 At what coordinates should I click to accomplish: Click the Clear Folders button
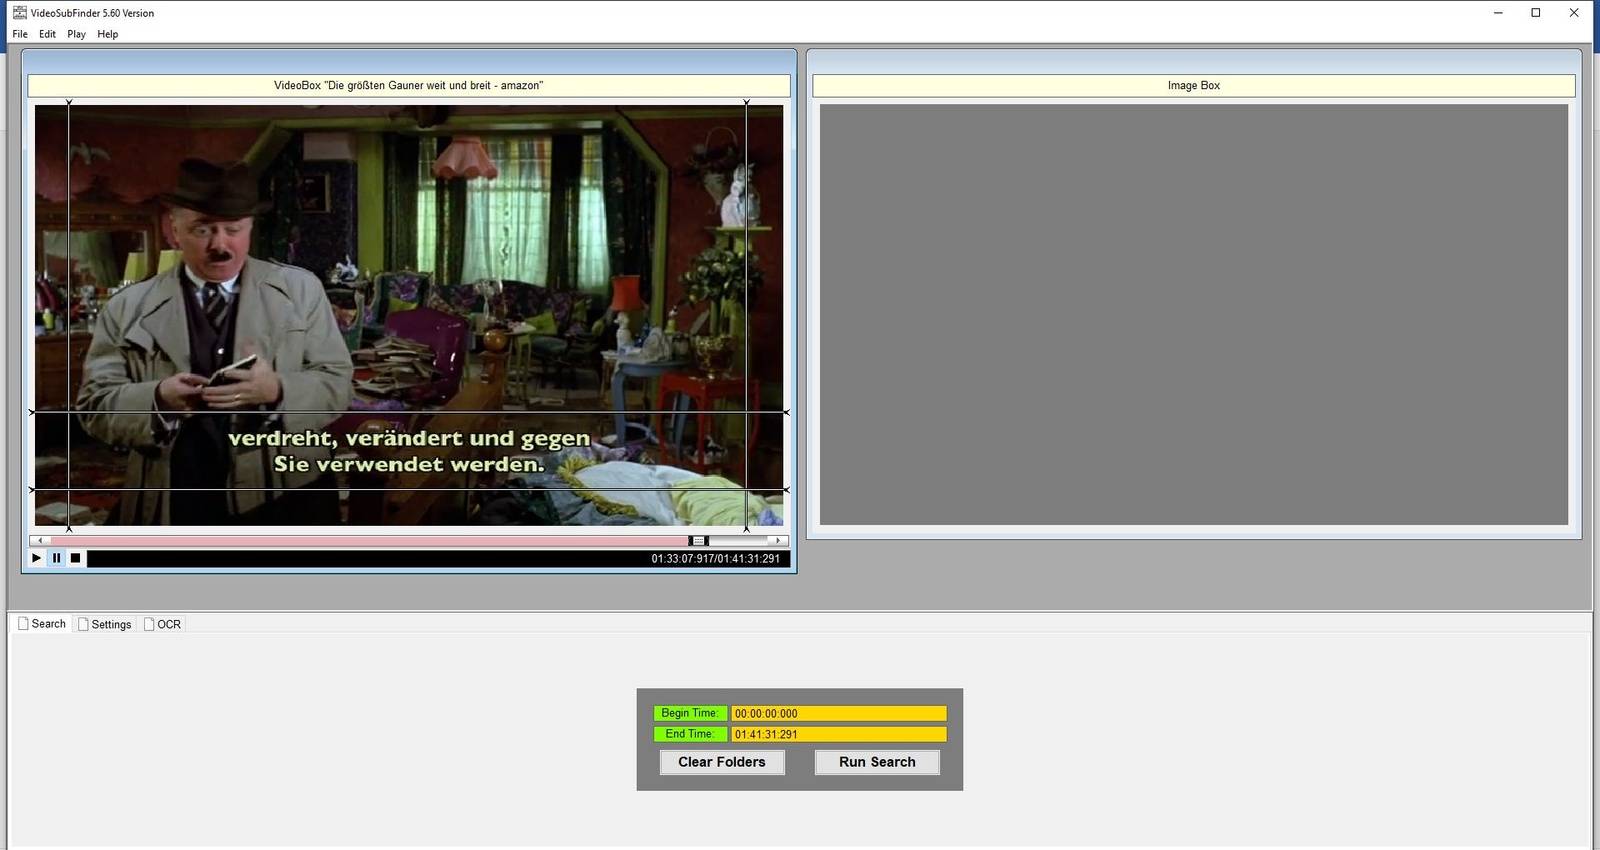click(x=722, y=762)
